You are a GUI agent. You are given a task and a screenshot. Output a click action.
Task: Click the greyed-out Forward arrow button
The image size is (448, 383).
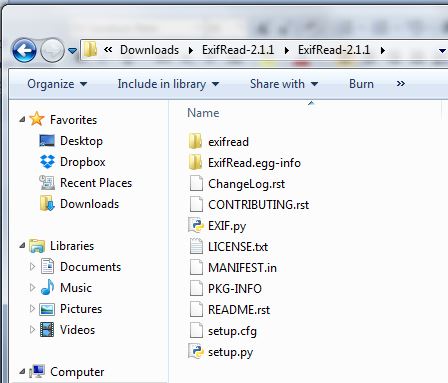[52, 50]
